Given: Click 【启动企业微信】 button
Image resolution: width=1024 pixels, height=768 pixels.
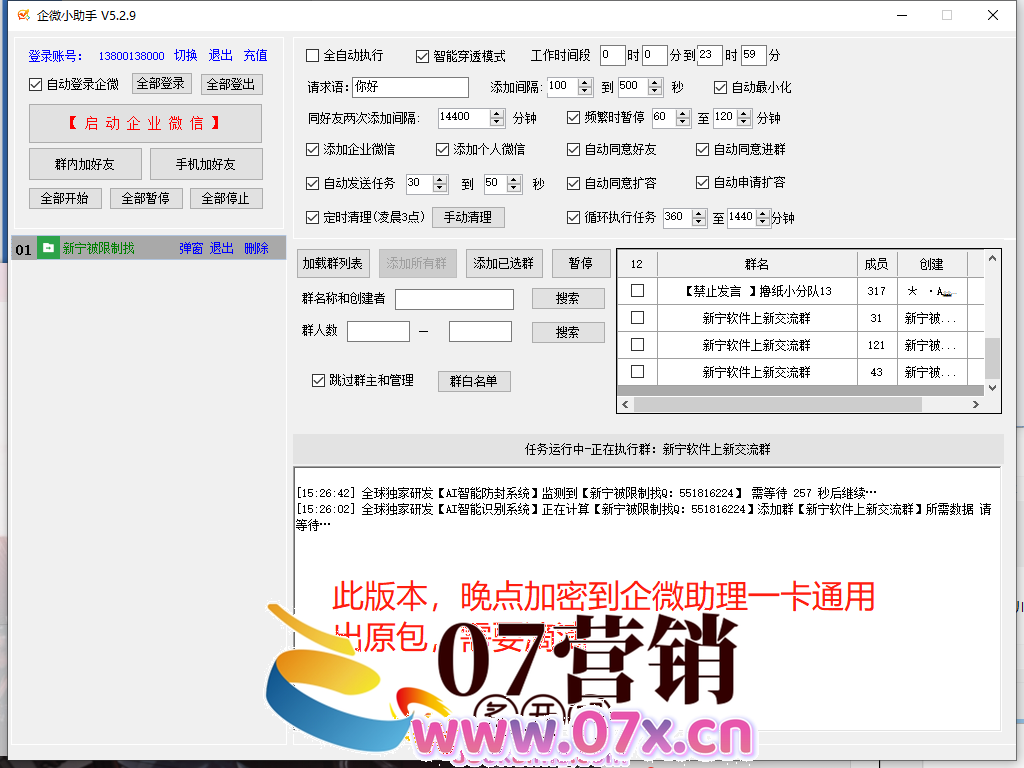Looking at the screenshot, I should click(145, 123).
